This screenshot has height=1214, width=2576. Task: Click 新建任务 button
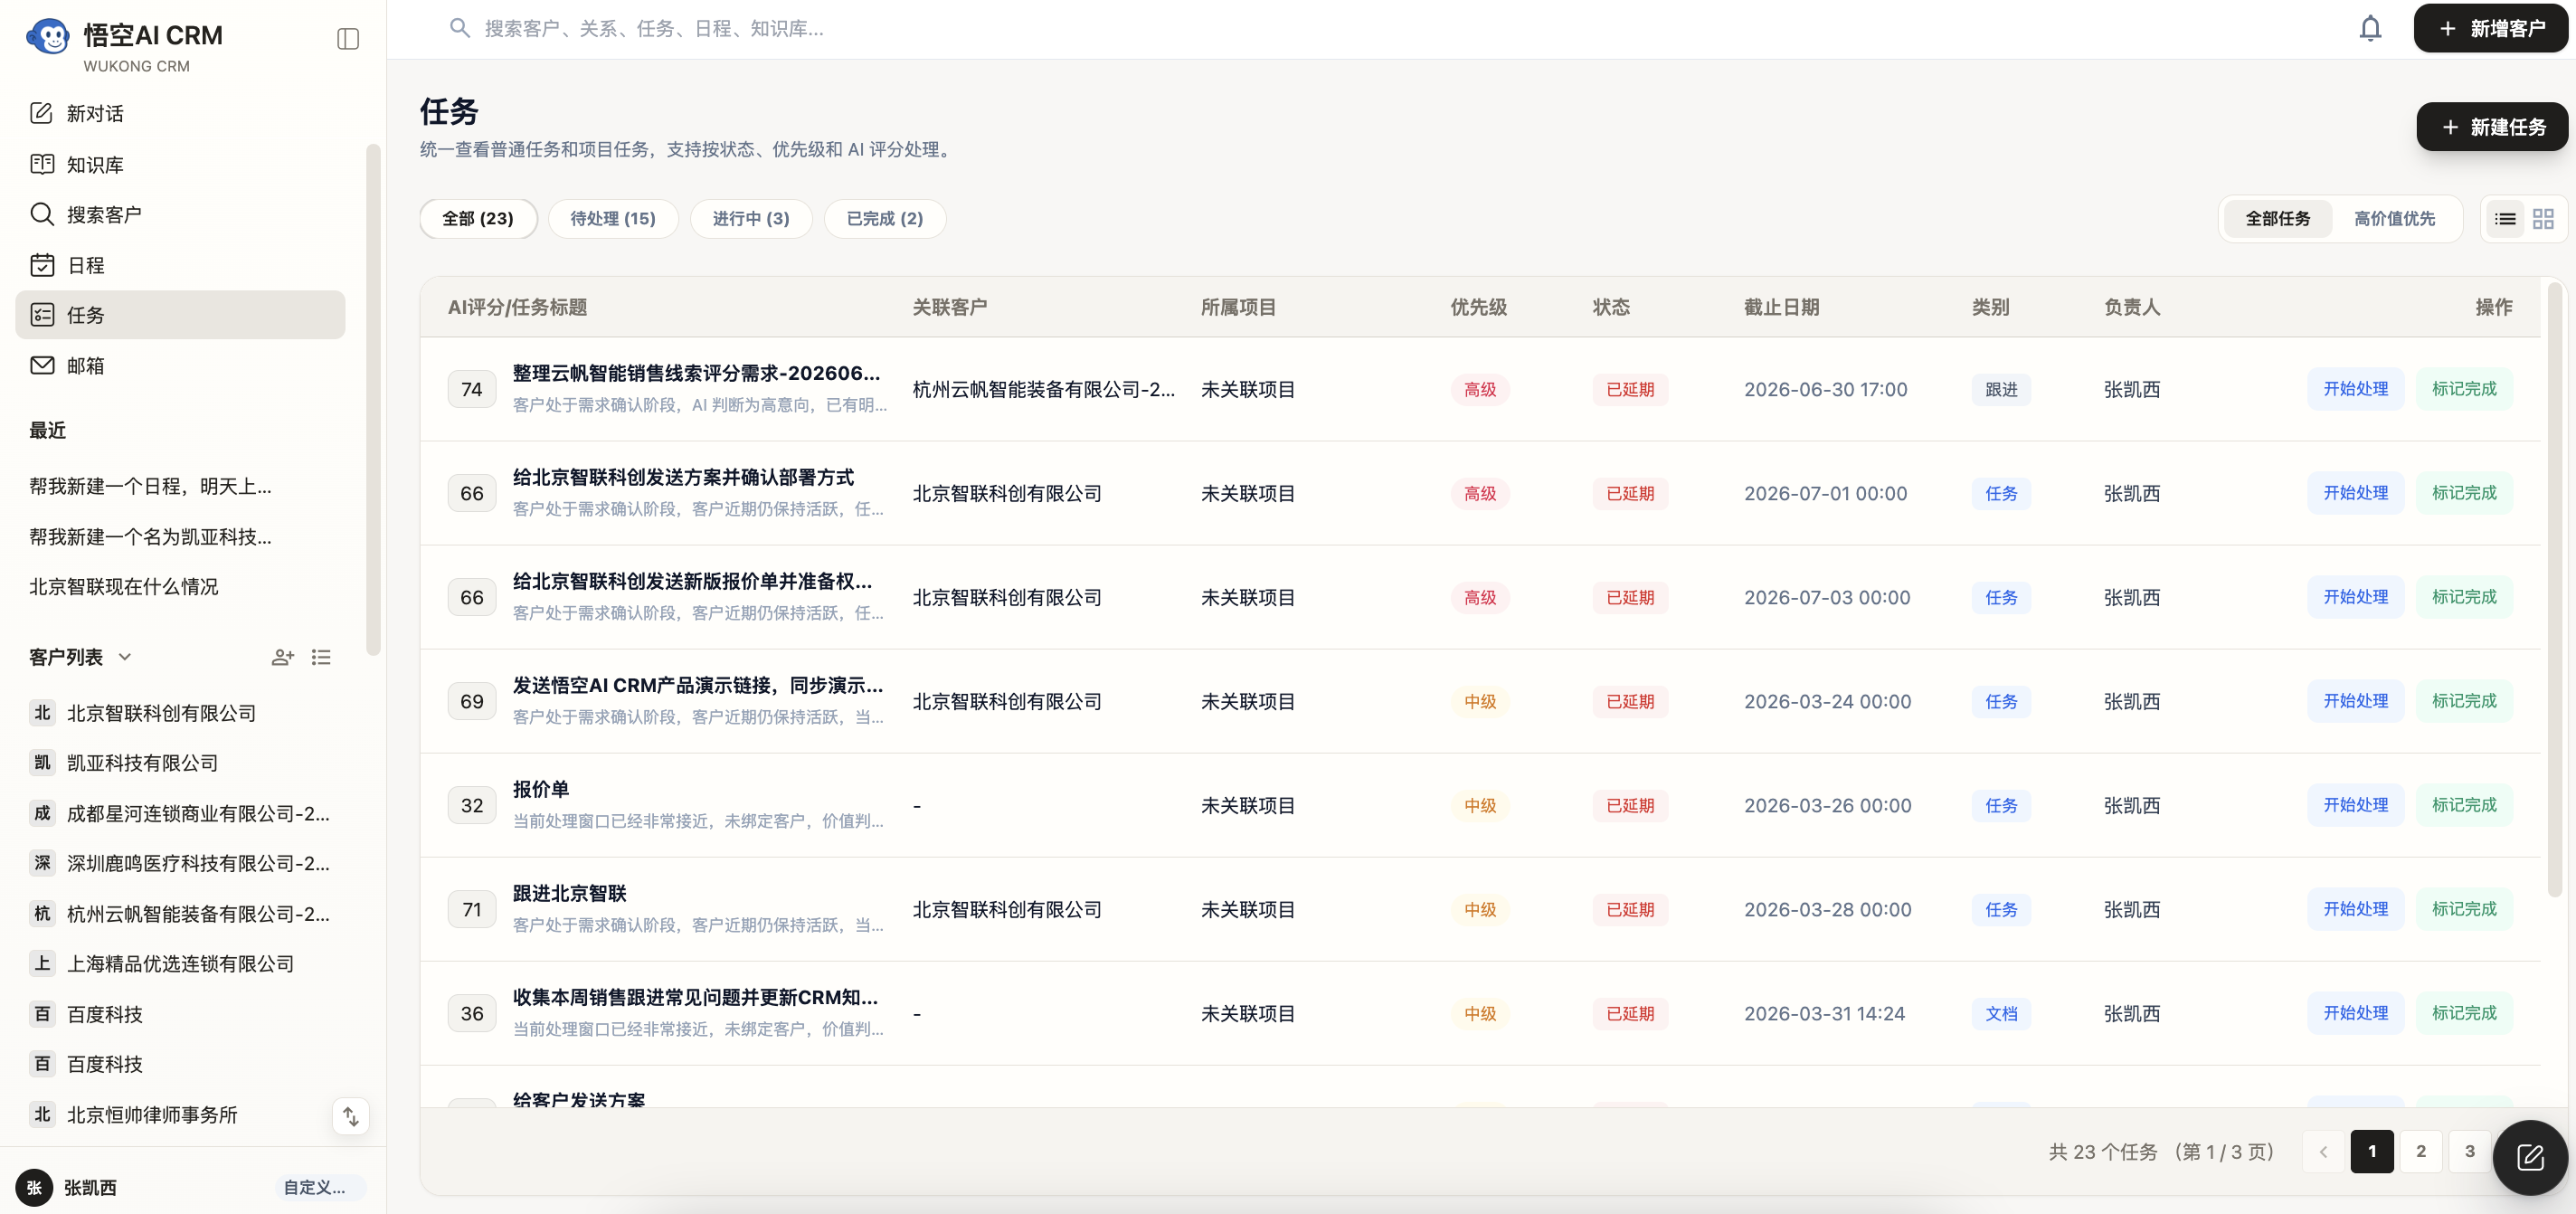2492,127
